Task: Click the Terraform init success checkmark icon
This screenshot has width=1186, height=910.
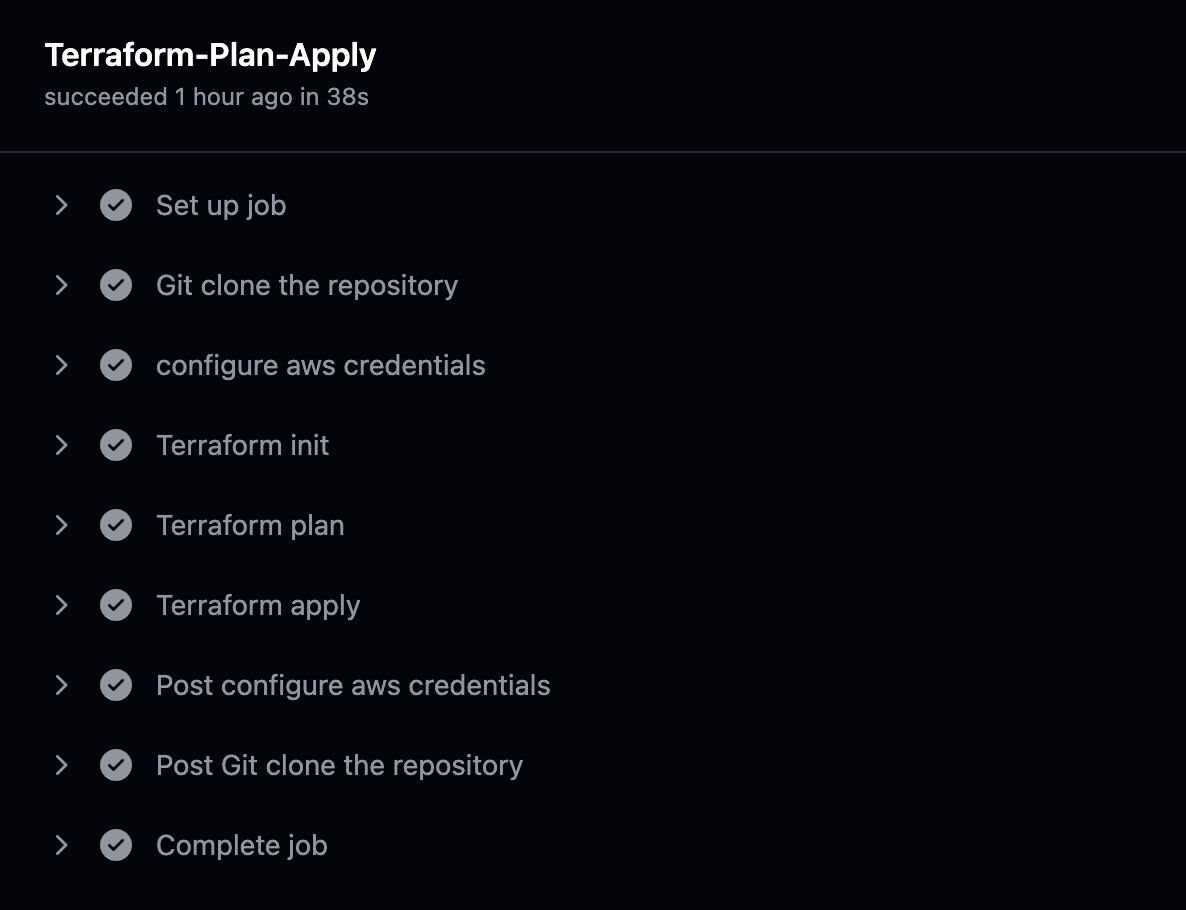Action: point(116,445)
